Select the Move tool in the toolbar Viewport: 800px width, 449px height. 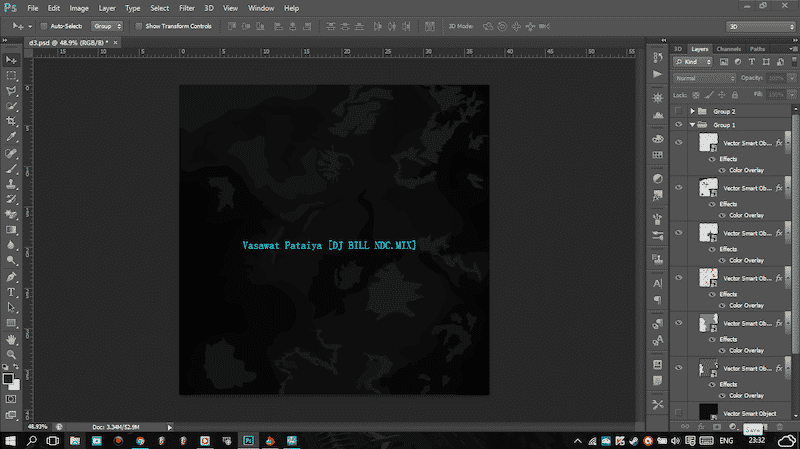(x=11, y=60)
